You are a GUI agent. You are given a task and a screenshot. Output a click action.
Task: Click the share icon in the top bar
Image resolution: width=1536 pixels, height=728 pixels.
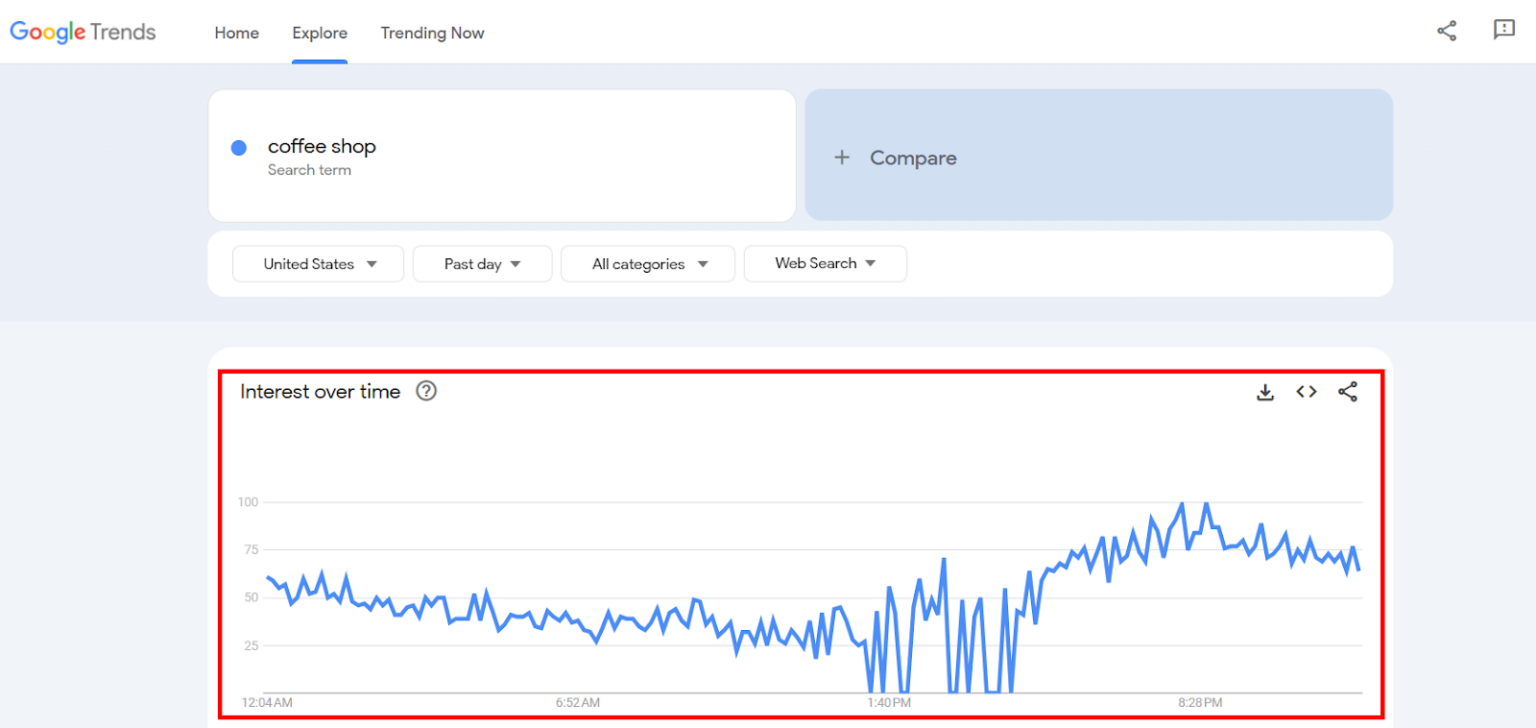coord(1447,31)
